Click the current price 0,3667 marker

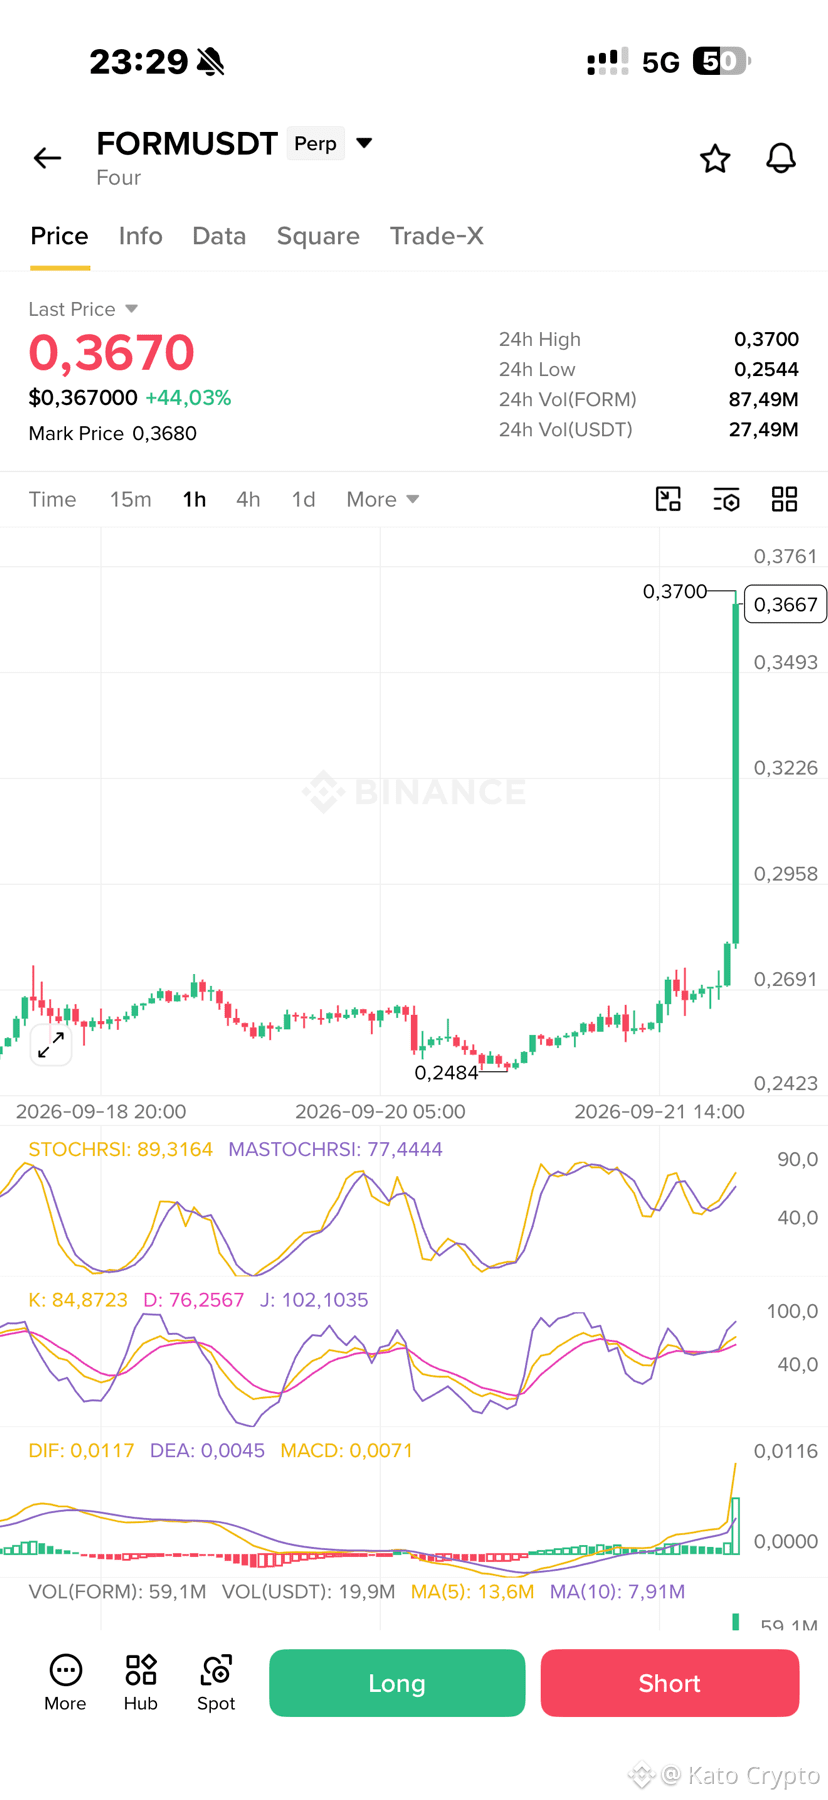coord(786,604)
